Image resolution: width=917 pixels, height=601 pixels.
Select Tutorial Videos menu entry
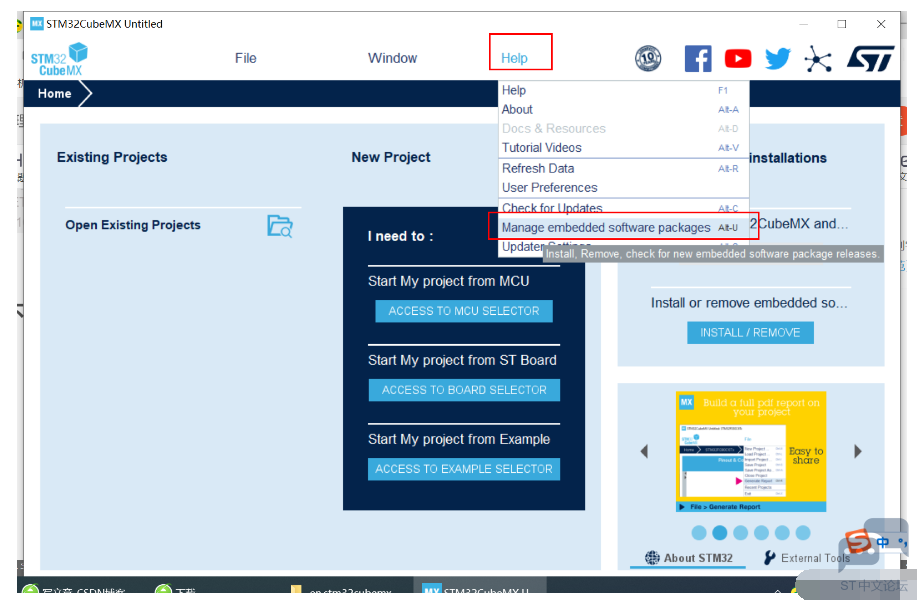click(623, 148)
